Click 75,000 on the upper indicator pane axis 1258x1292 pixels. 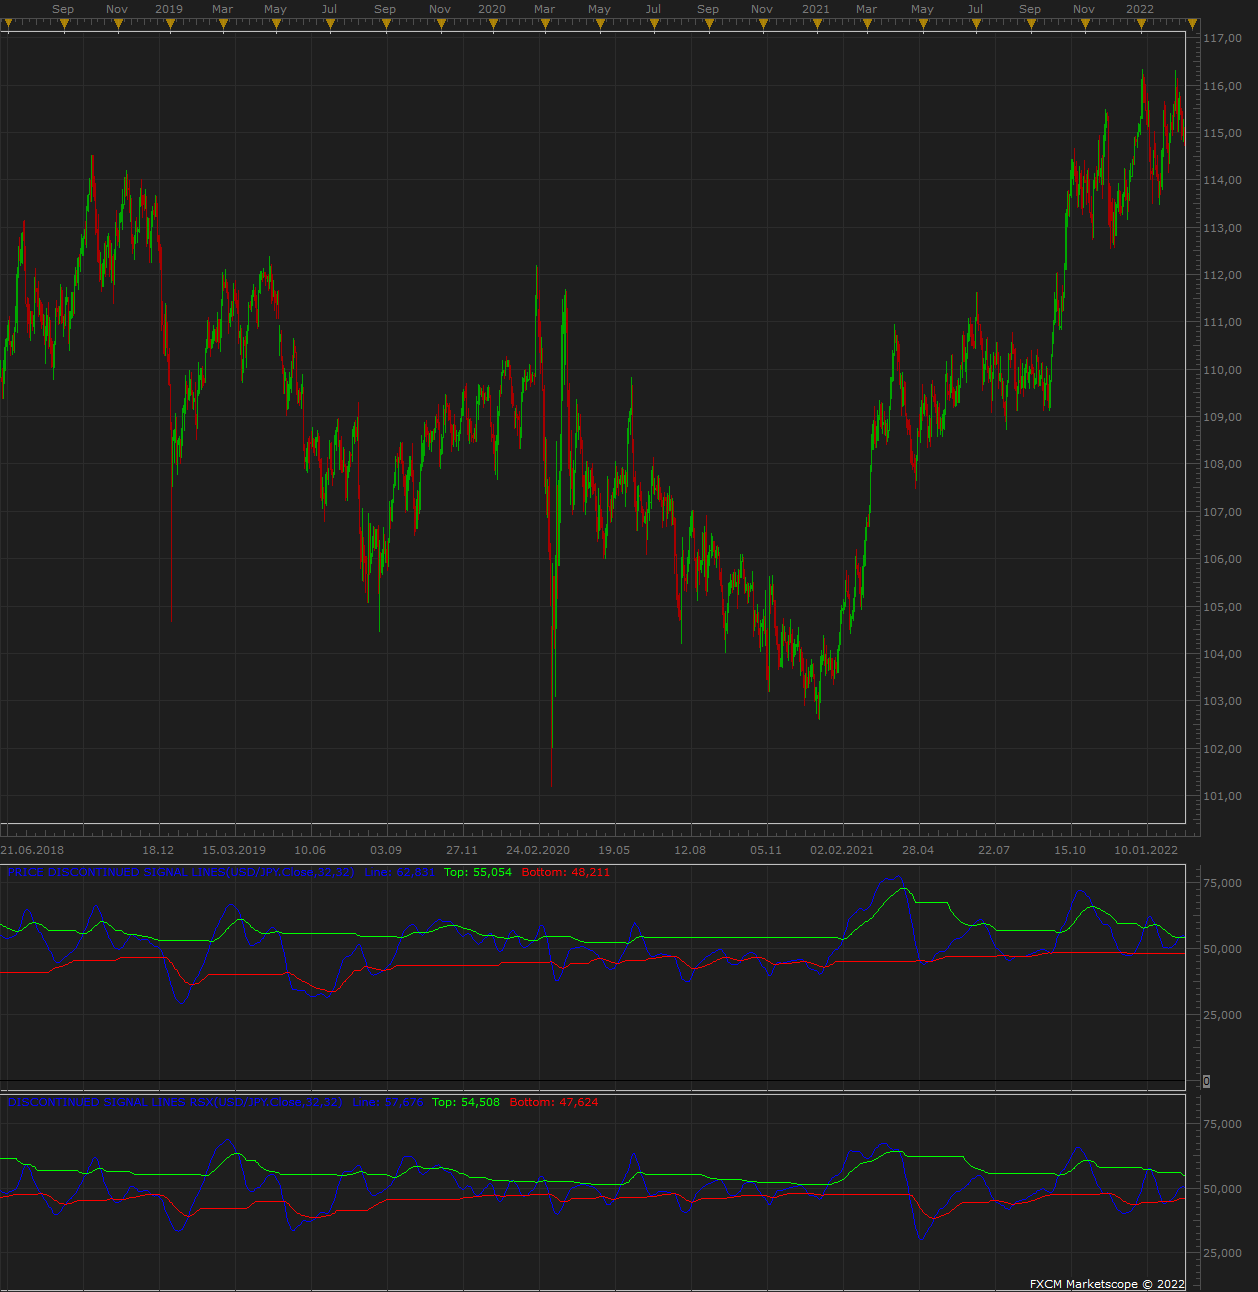(1223, 883)
